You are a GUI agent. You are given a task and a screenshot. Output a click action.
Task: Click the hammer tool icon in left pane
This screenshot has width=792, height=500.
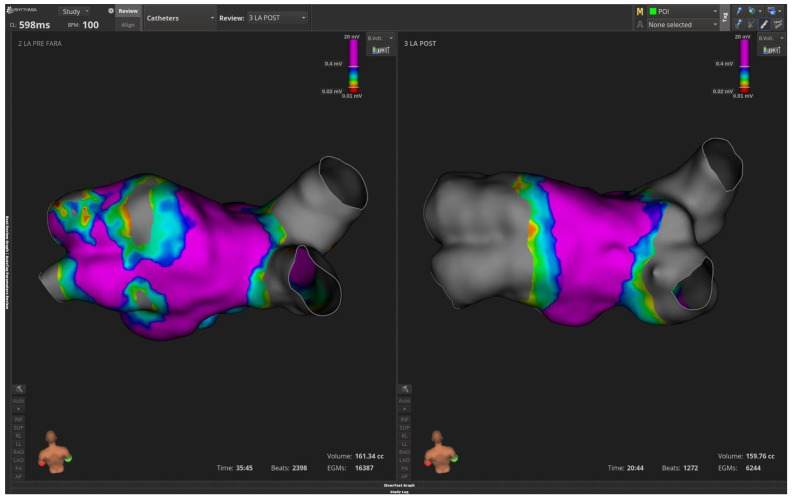click(19, 389)
